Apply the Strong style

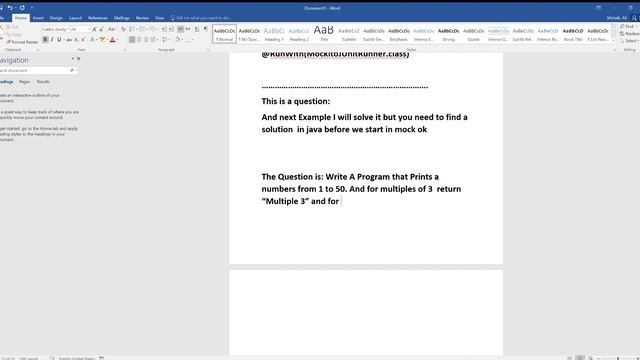448,34
